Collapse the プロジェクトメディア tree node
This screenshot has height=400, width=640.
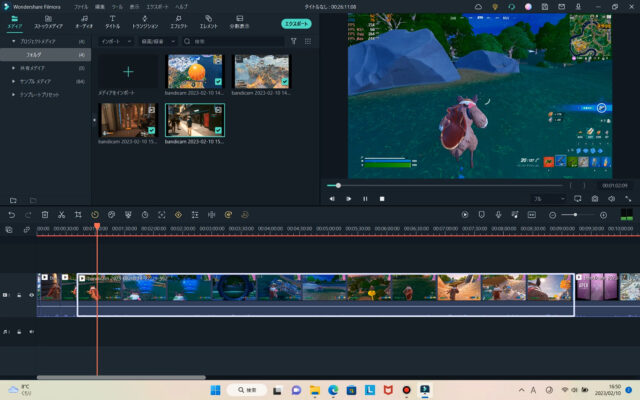[13, 41]
